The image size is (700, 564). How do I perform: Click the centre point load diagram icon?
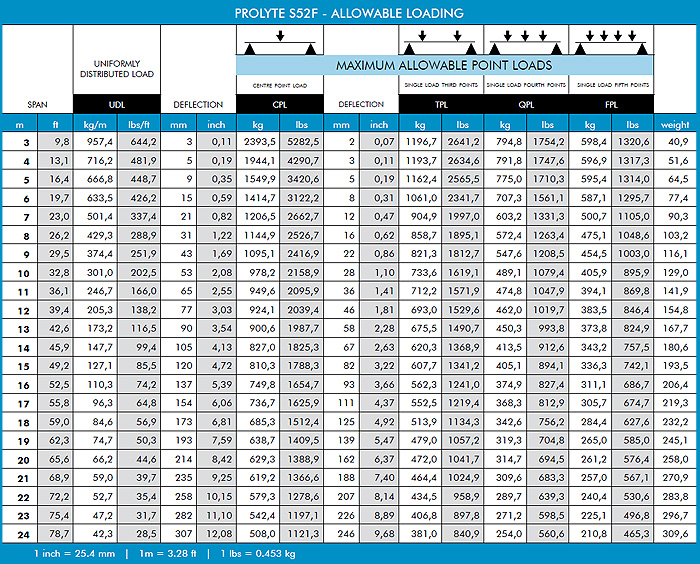(x=280, y=43)
